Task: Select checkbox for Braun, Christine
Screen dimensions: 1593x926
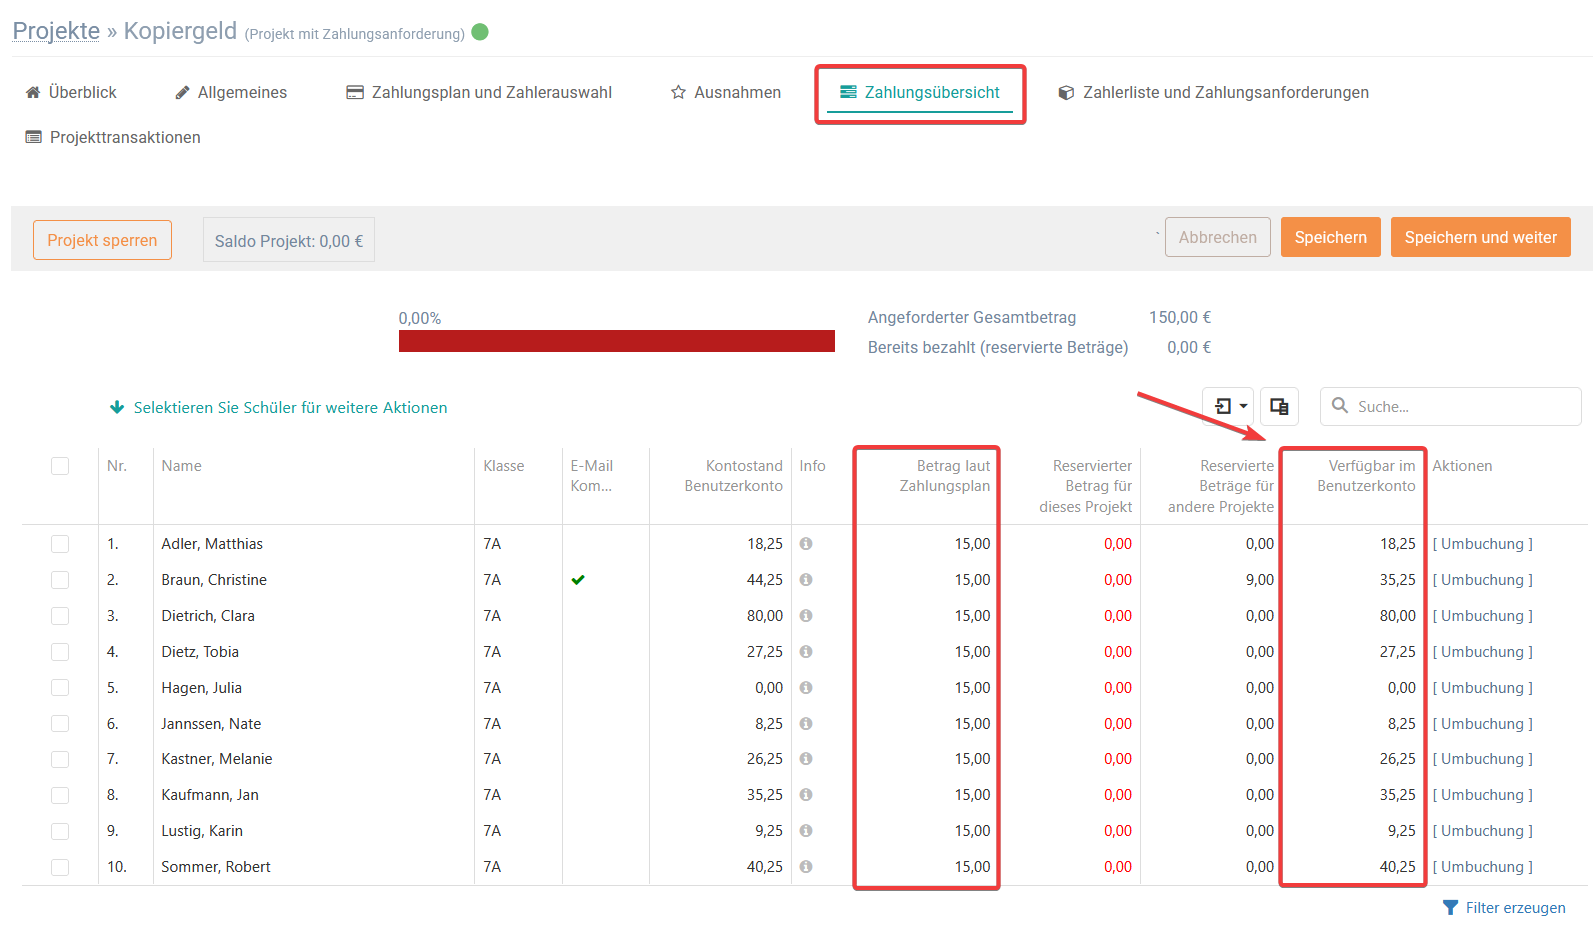Action: click(60, 580)
